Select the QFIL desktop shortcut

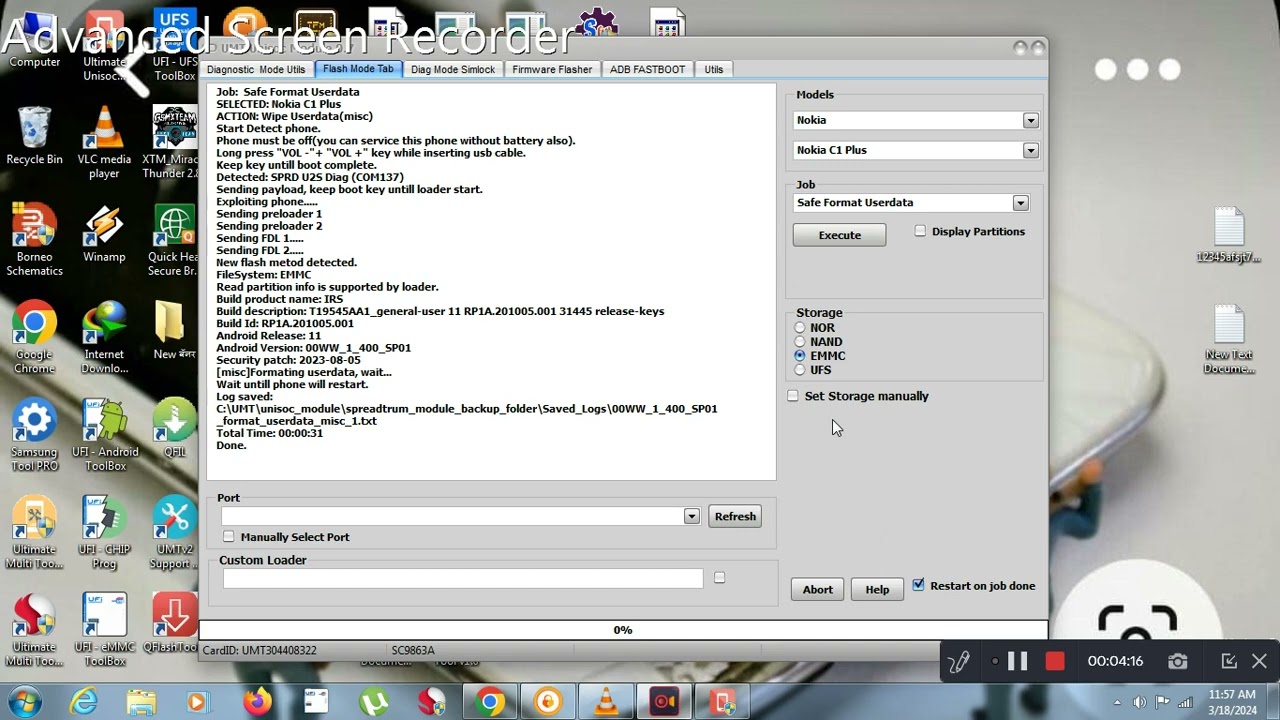point(175,428)
